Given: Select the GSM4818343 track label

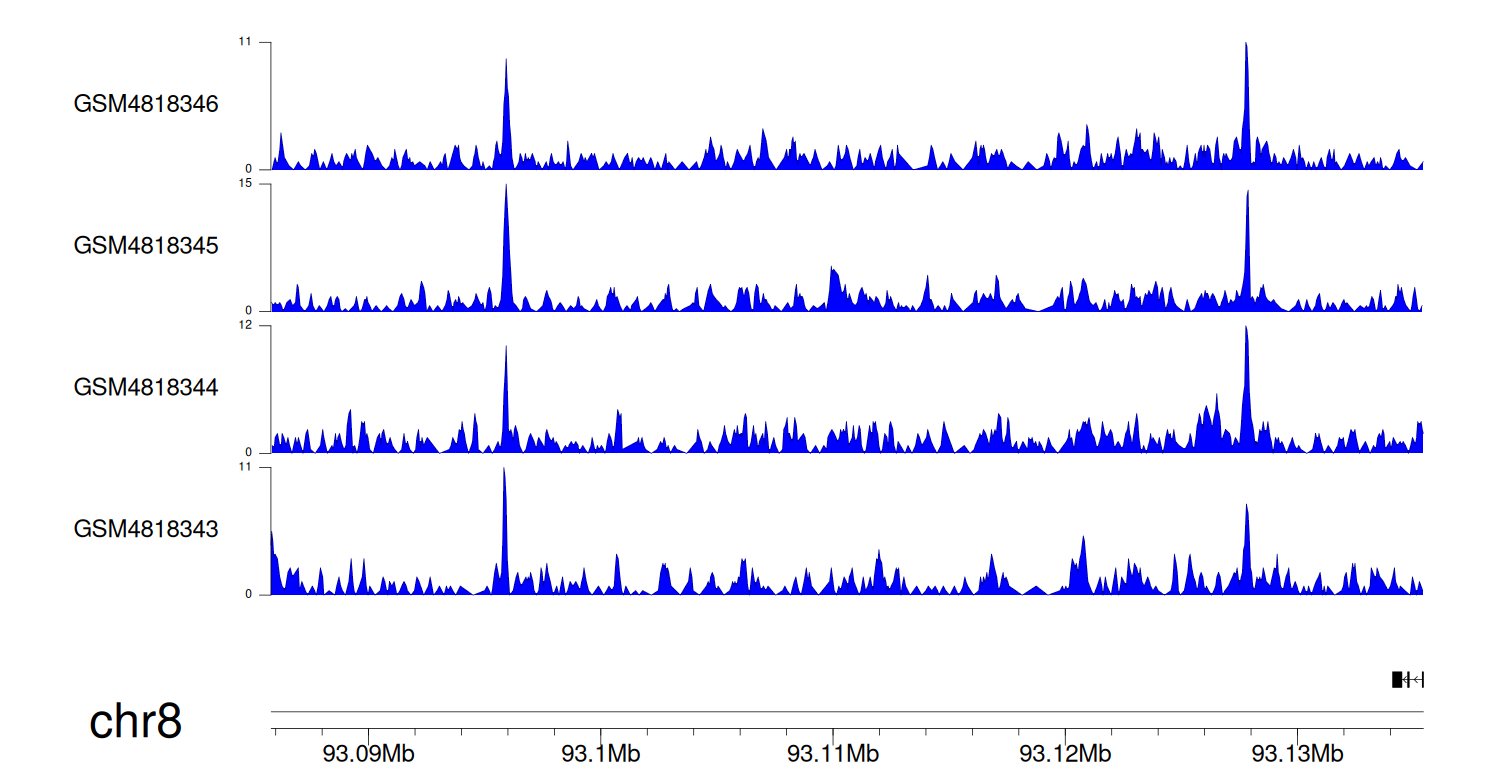Looking at the screenshot, I should click(146, 529).
